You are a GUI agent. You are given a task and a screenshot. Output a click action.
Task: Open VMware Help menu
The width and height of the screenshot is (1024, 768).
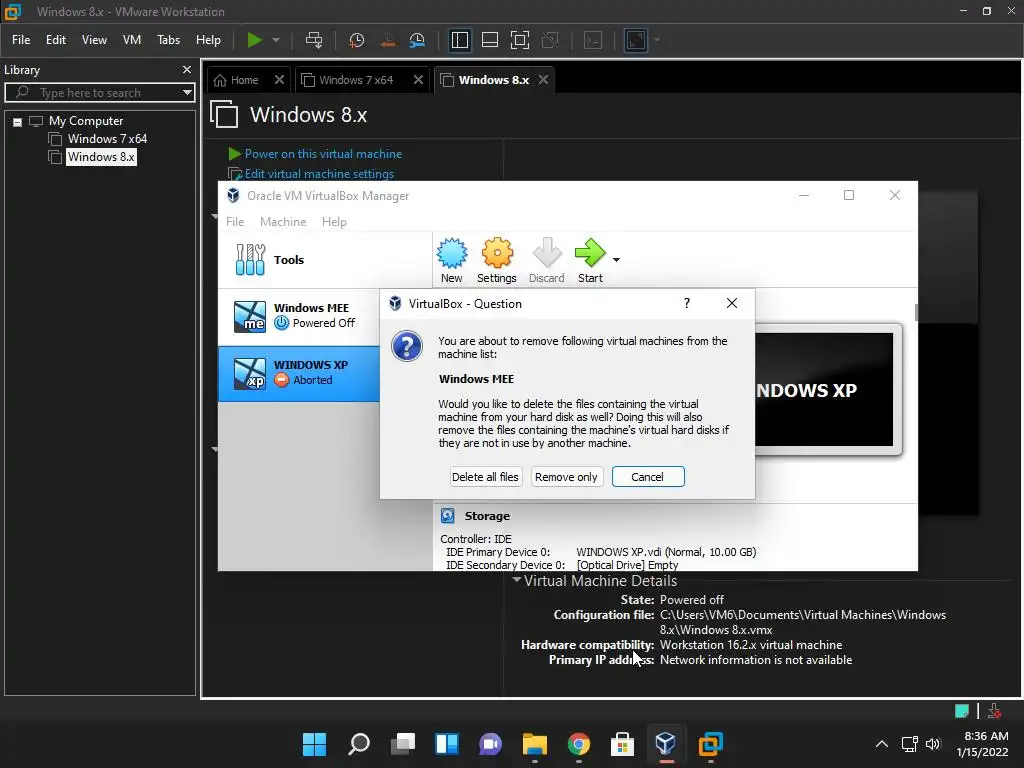tap(208, 40)
